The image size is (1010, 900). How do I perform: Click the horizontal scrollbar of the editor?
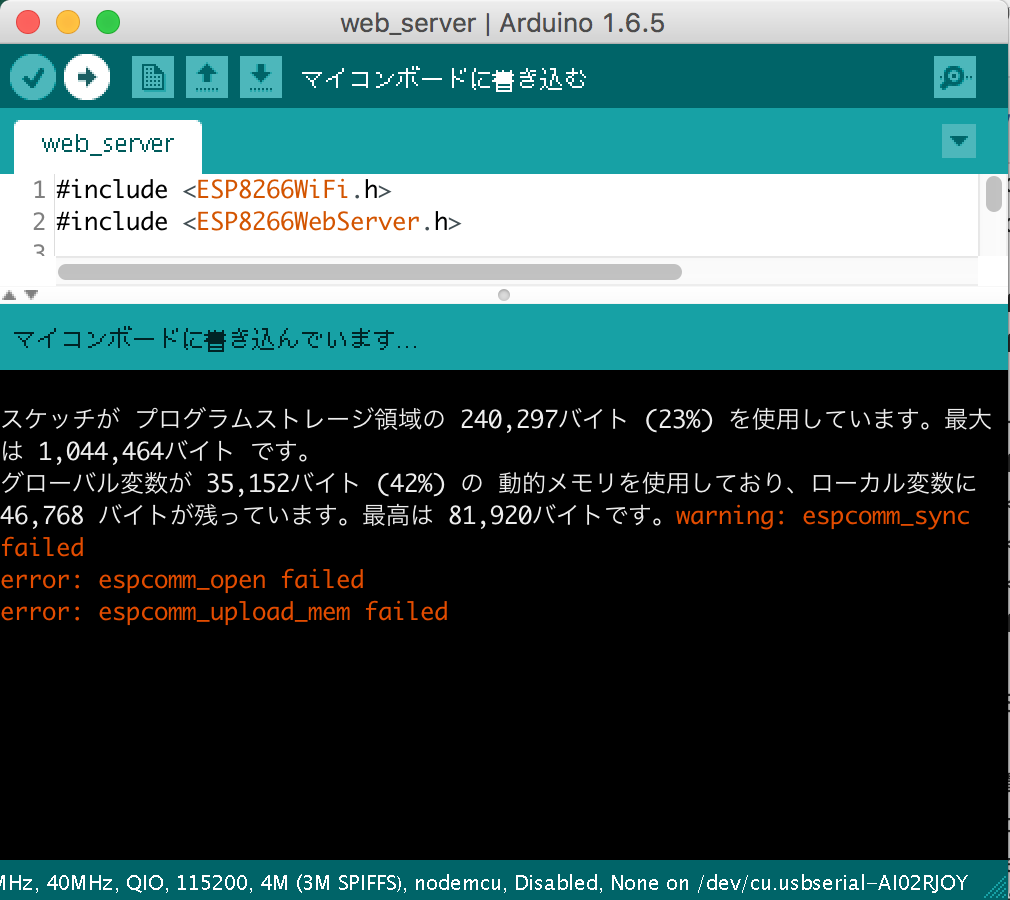coord(370,272)
